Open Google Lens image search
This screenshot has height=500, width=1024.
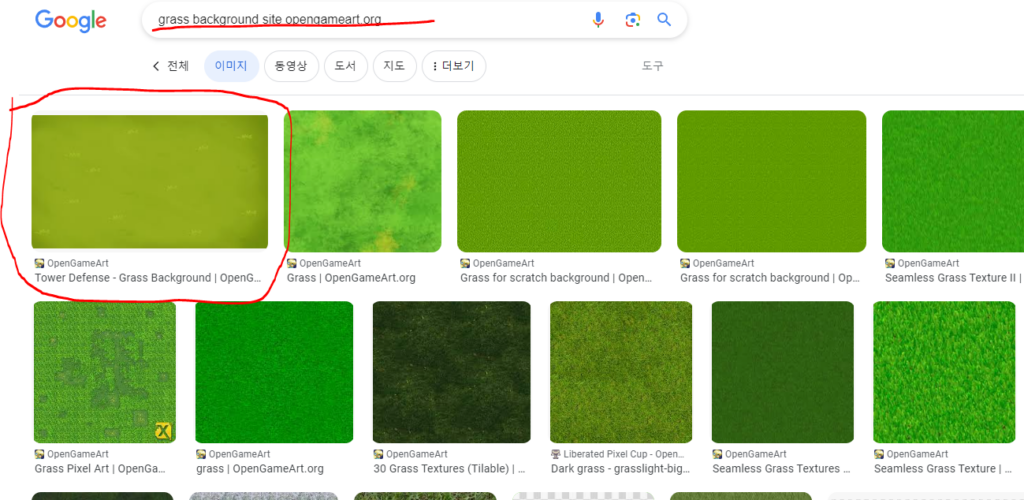(x=632, y=20)
